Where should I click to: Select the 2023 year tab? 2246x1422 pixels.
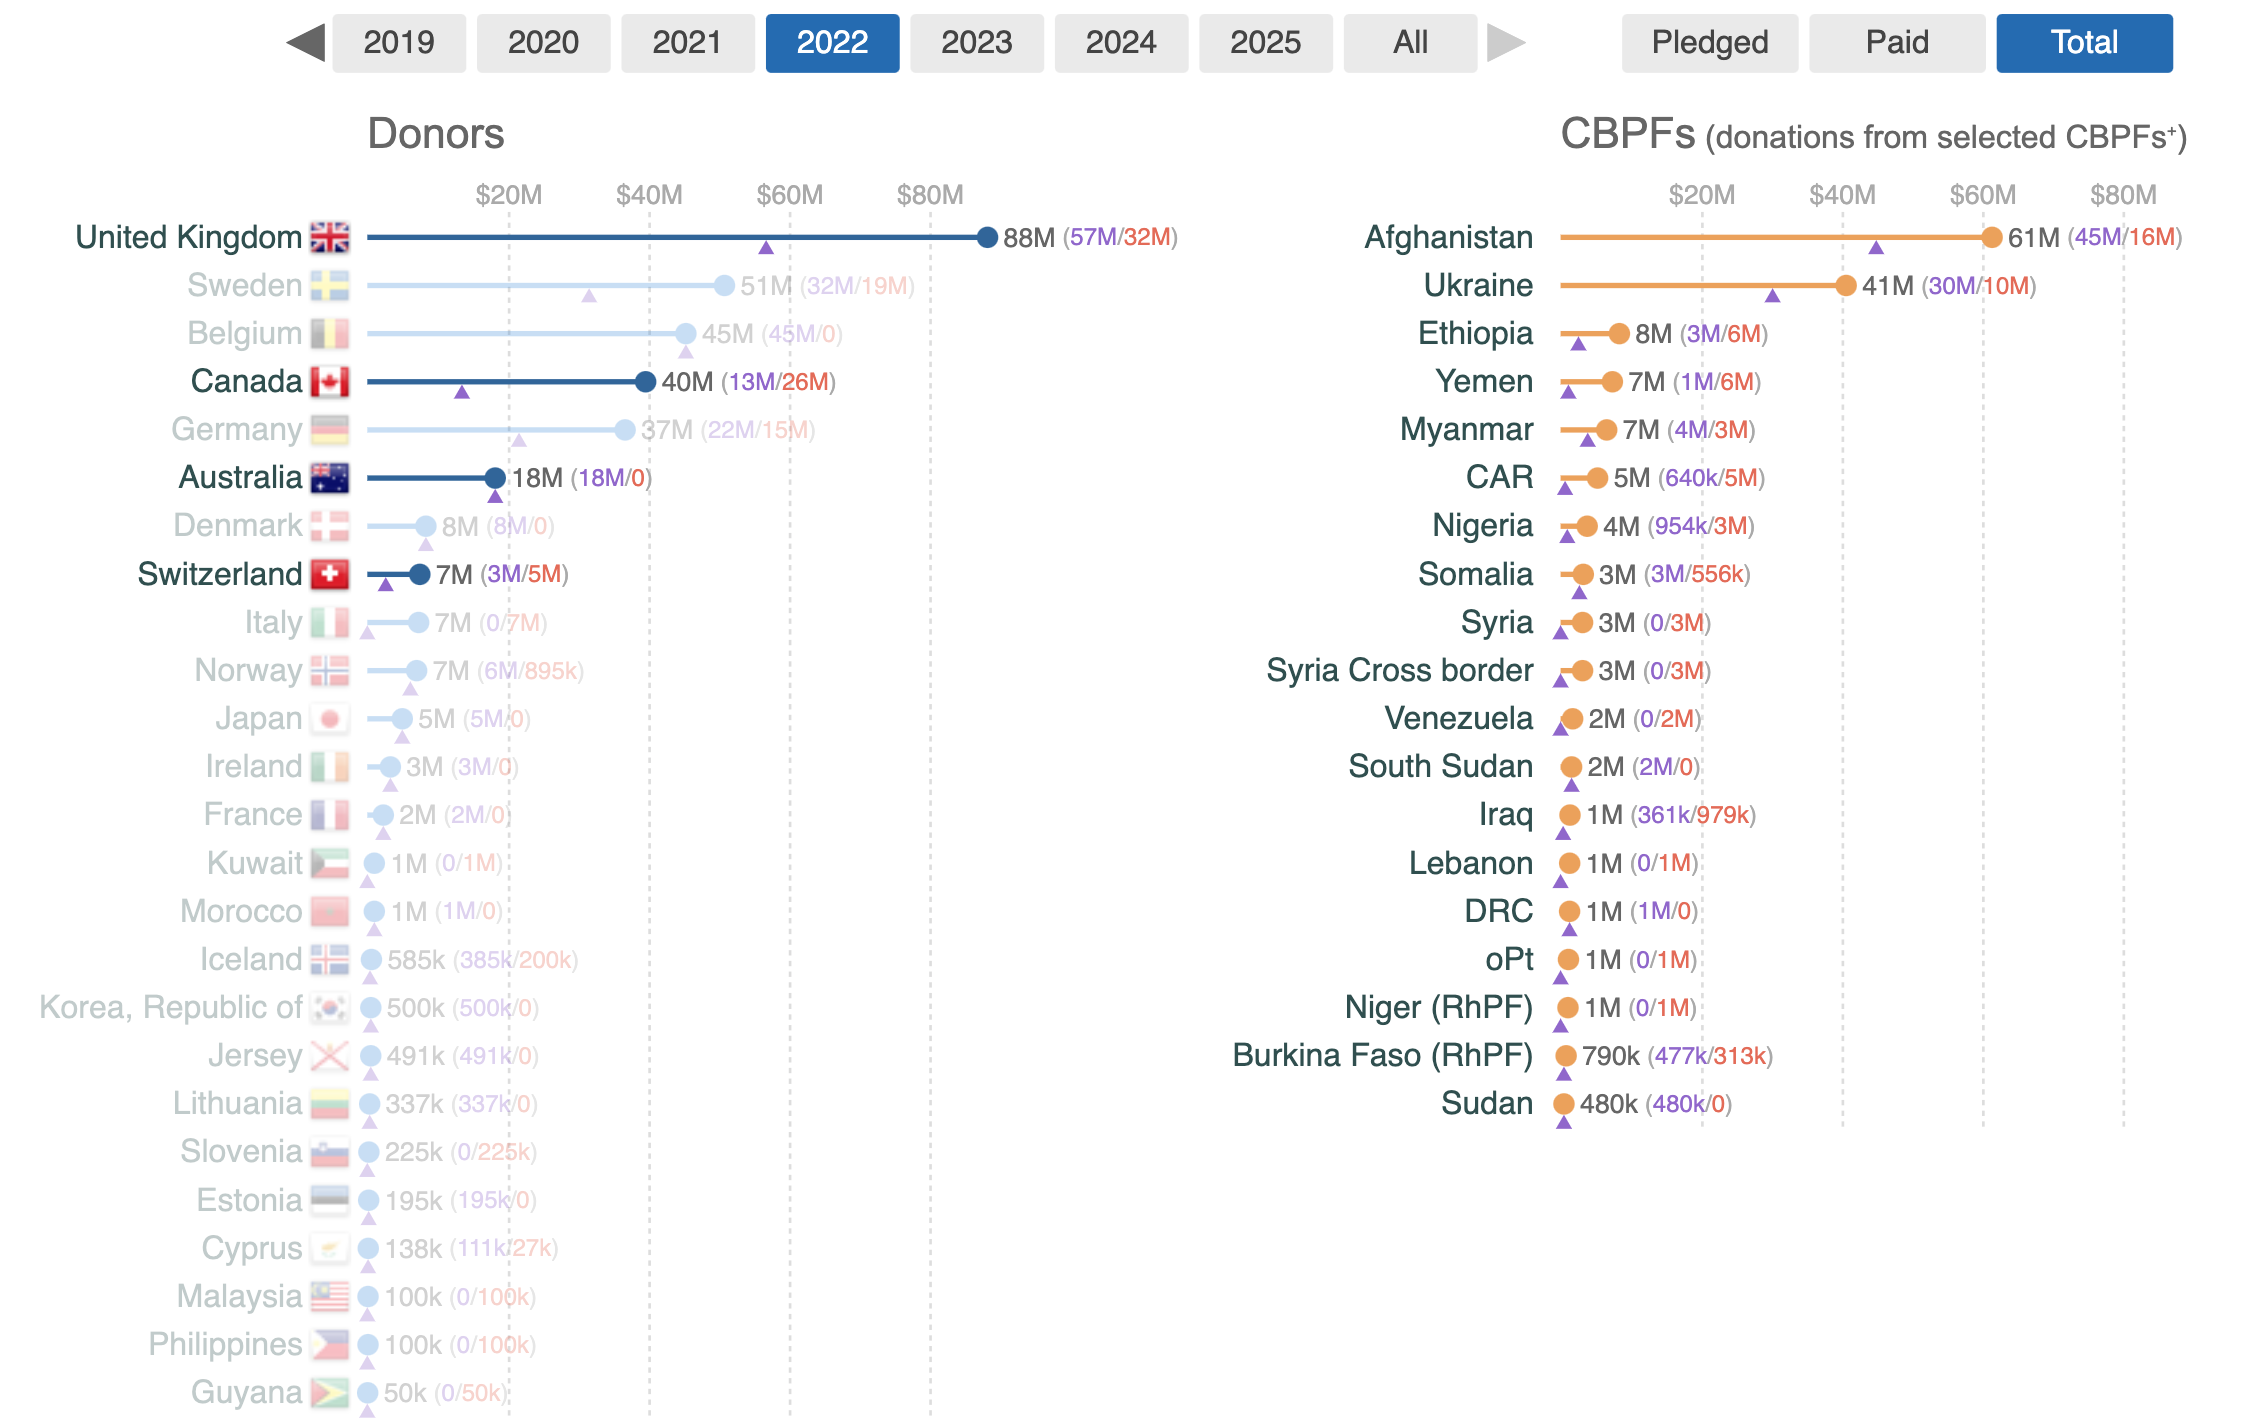[977, 43]
